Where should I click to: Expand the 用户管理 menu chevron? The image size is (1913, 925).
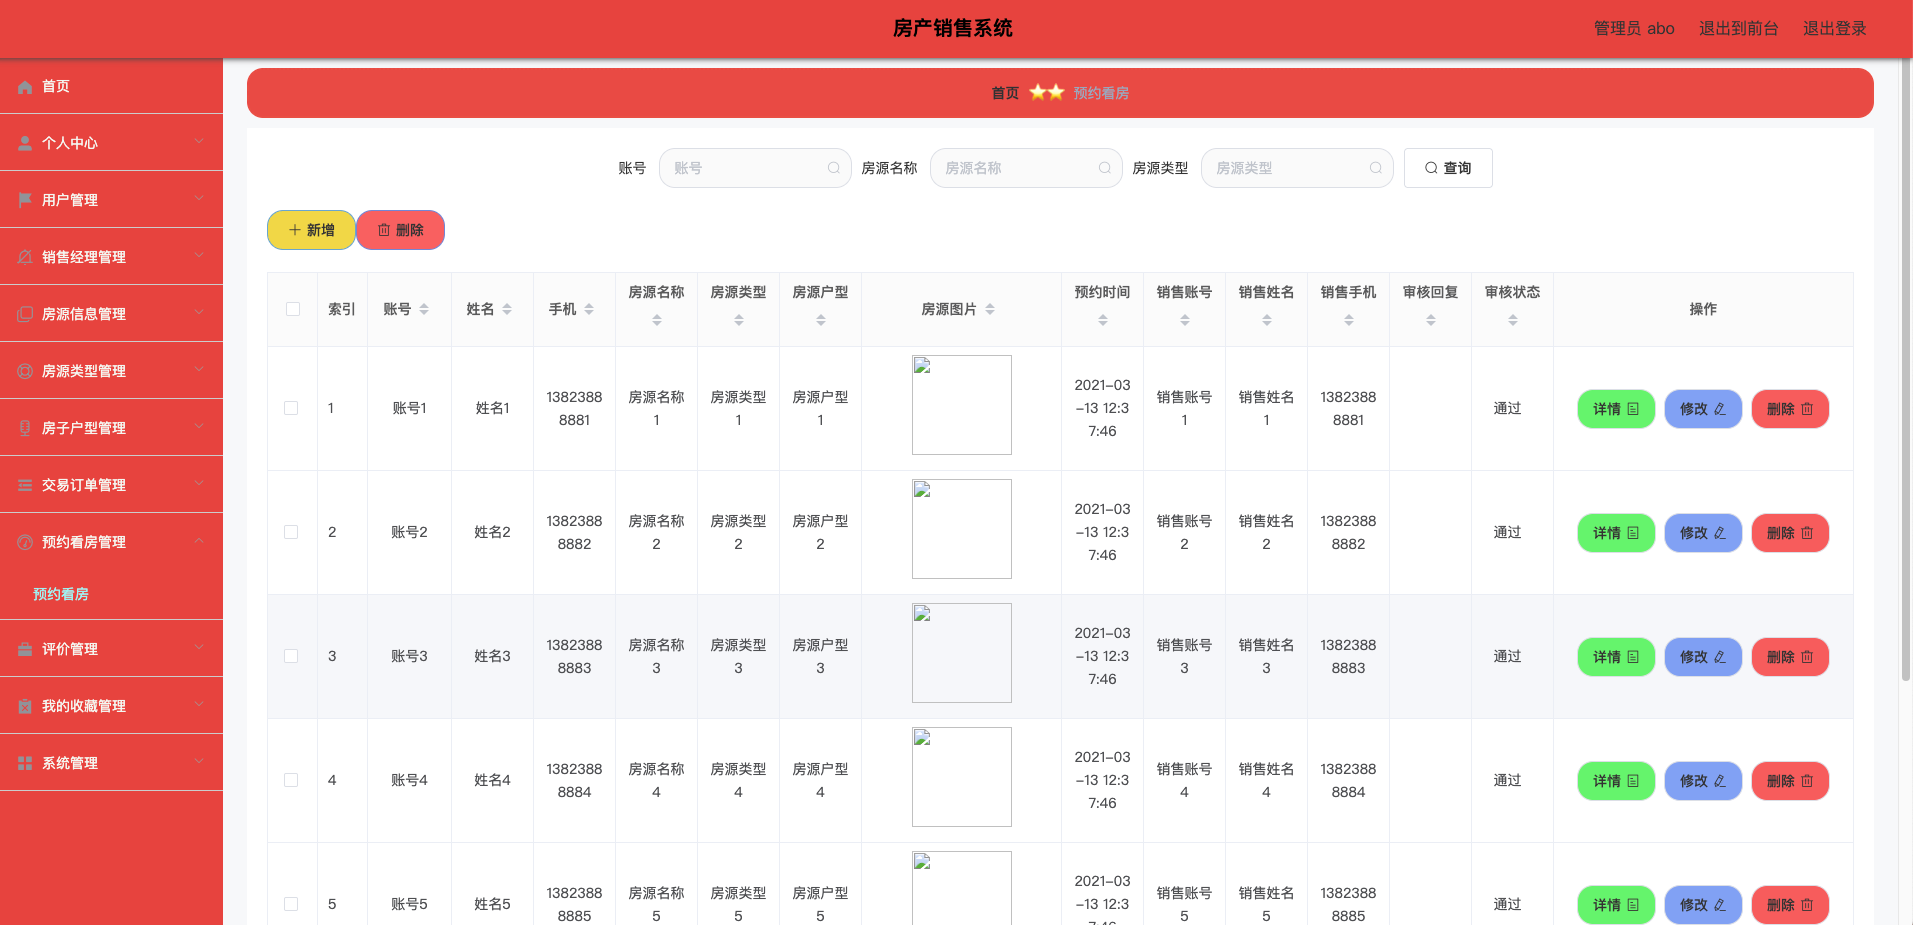click(x=199, y=199)
